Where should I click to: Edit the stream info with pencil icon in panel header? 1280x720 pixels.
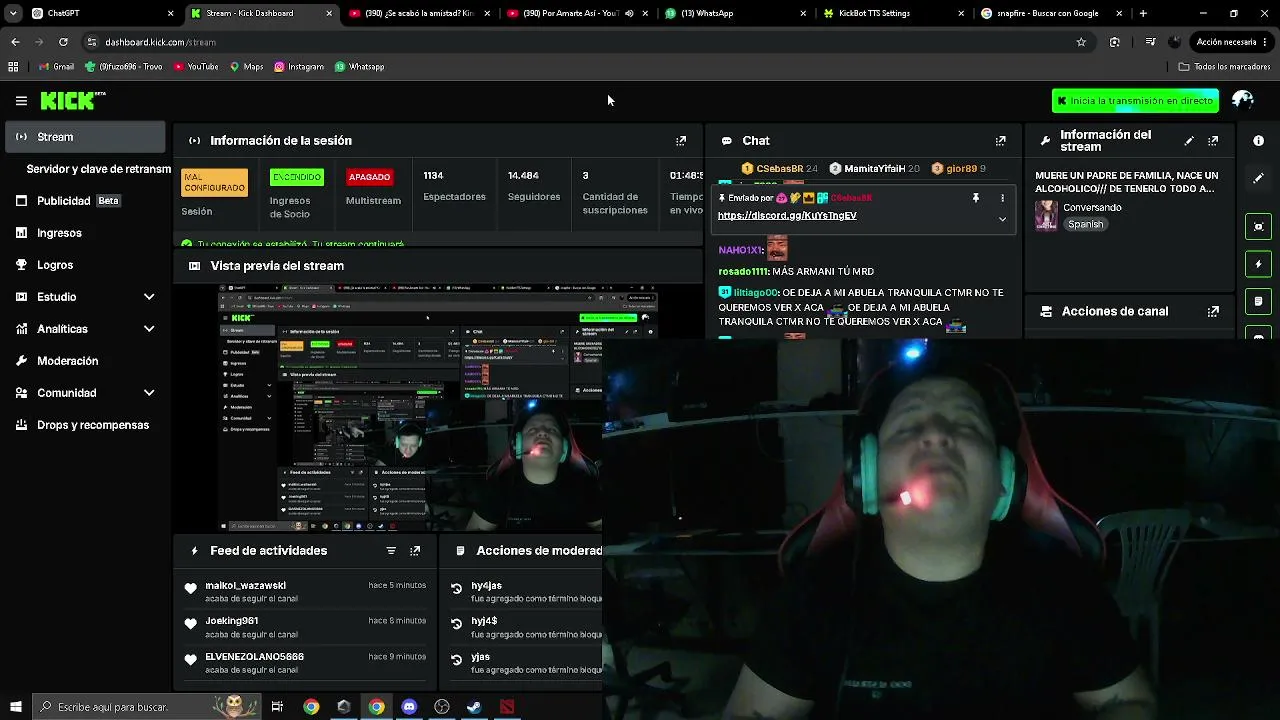(1189, 141)
